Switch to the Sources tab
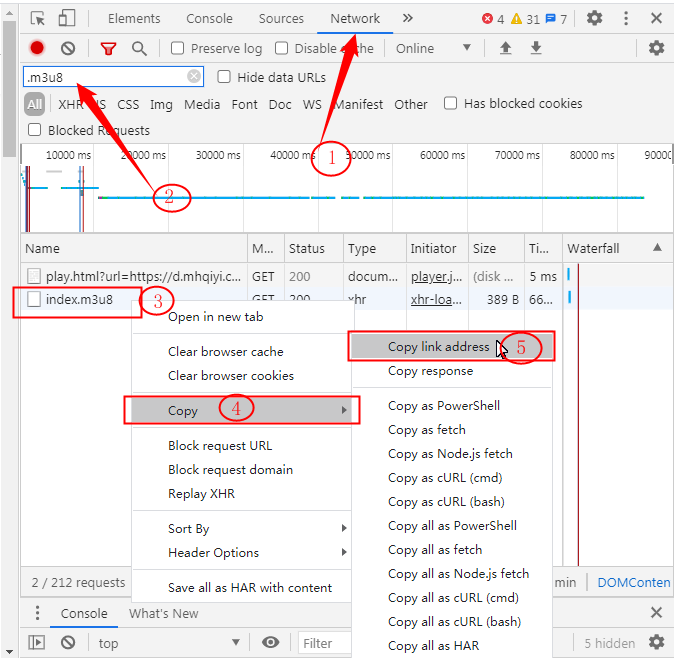 coord(281,18)
